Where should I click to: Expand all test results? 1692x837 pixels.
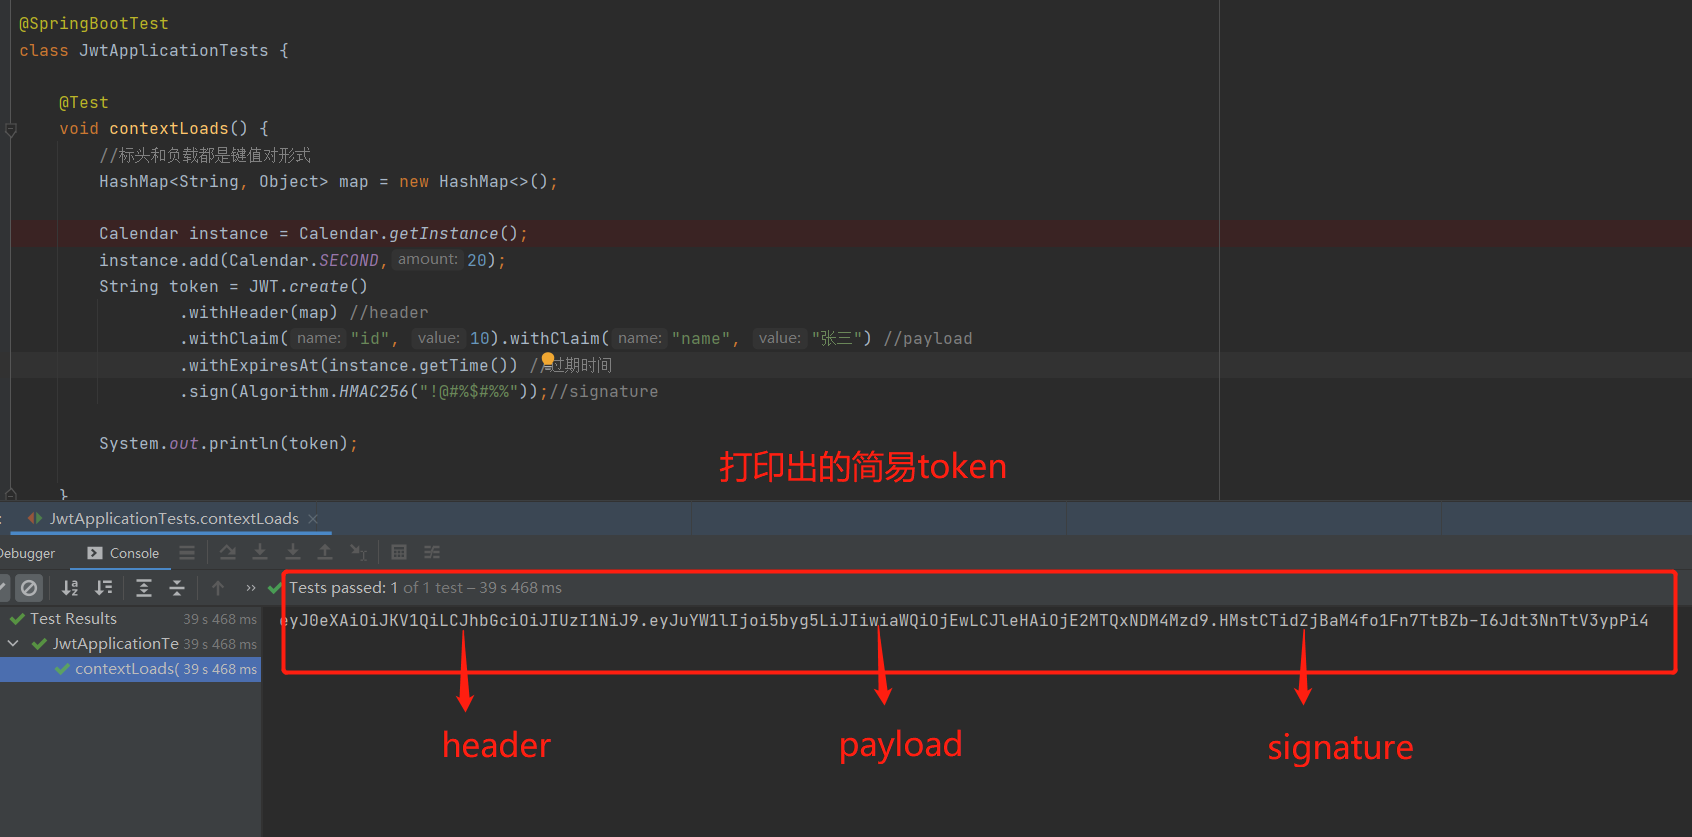[144, 588]
